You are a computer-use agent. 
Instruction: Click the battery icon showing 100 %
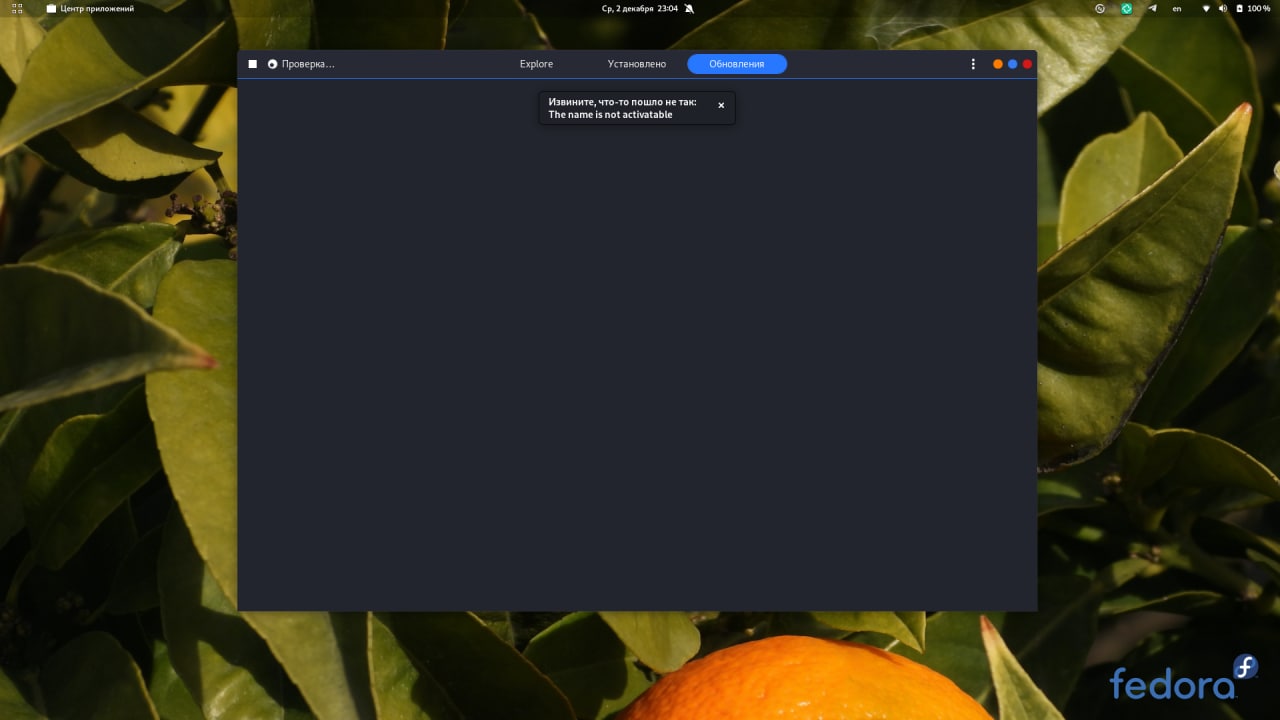[1240, 8]
